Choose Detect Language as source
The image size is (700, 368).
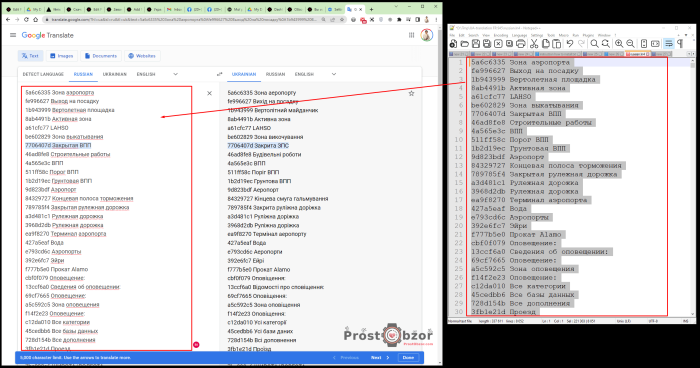click(43, 74)
